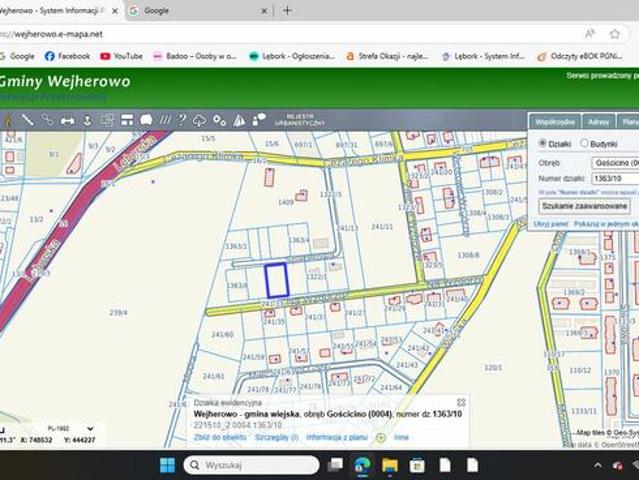Open the question mark help tool
Image resolution: width=639 pixels, height=480 pixels.
182,119
